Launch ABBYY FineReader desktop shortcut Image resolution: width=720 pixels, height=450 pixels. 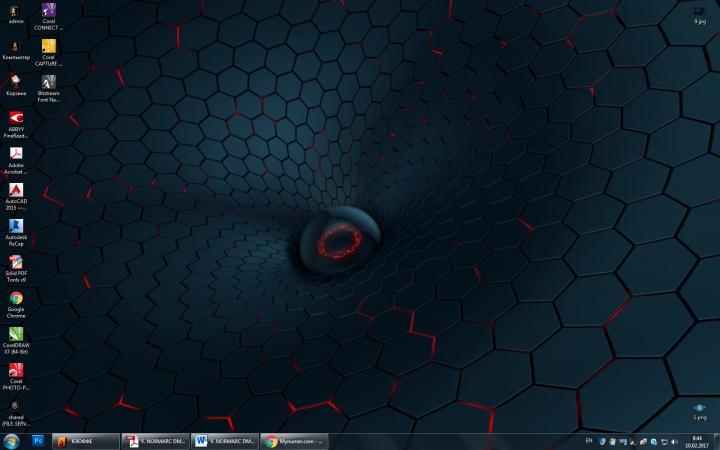click(x=16, y=124)
